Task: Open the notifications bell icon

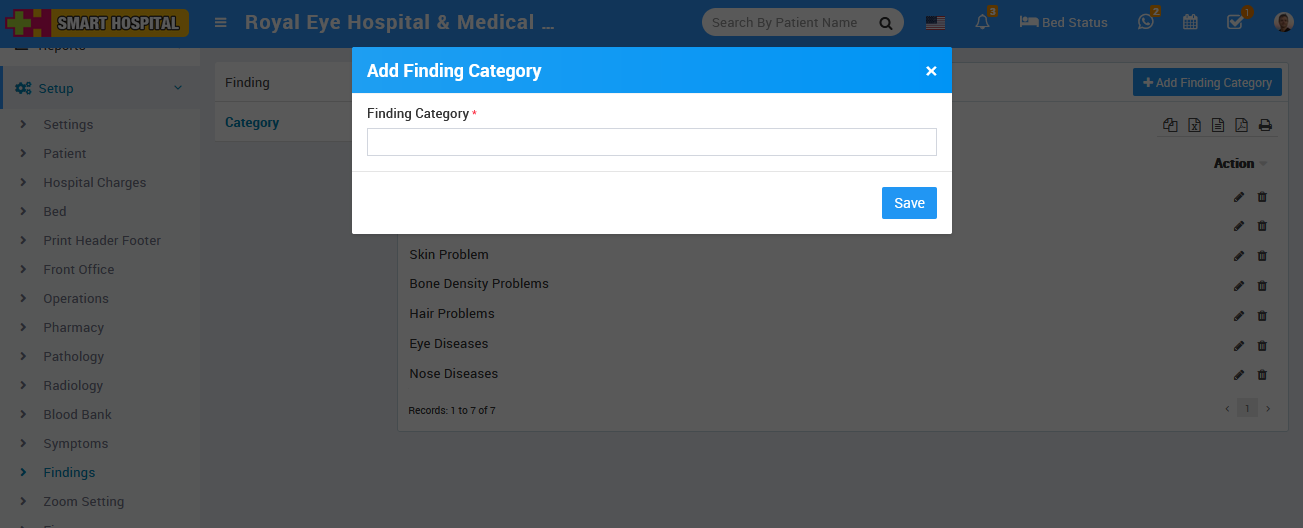Action: click(982, 22)
